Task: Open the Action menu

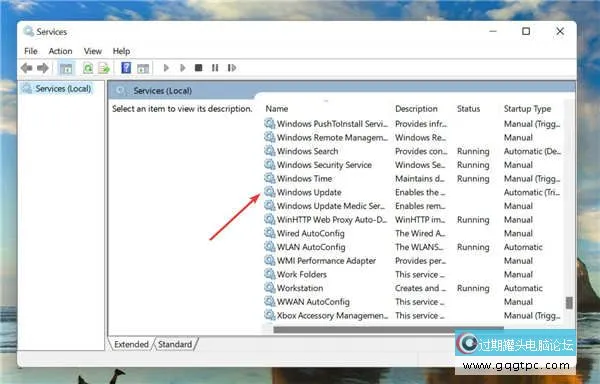Action: tap(60, 51)
